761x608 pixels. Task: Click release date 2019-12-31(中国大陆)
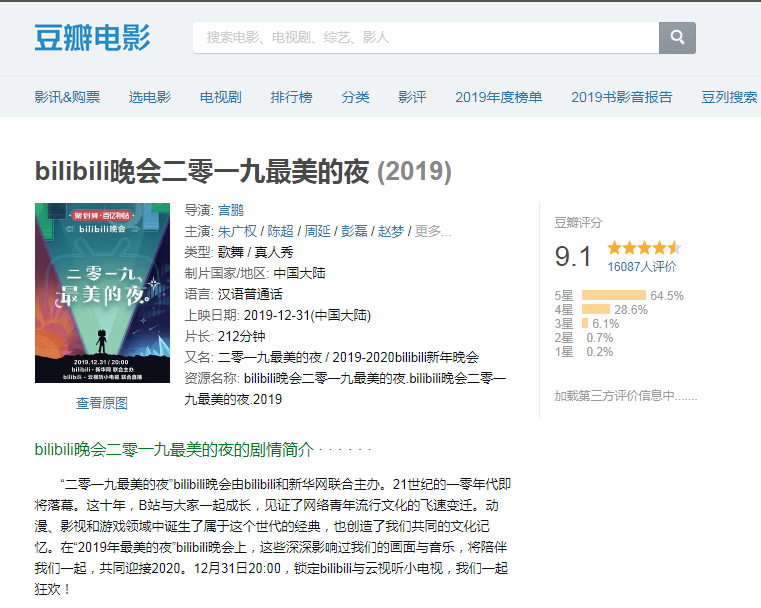tap(307, 315)
